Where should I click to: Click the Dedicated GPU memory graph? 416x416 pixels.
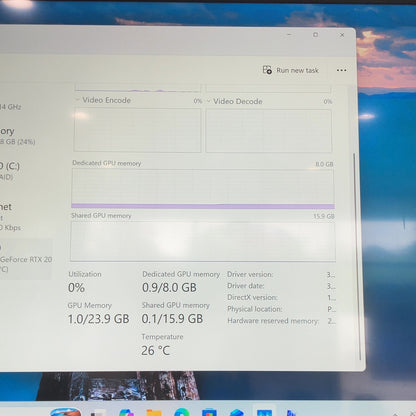[203, 189]
